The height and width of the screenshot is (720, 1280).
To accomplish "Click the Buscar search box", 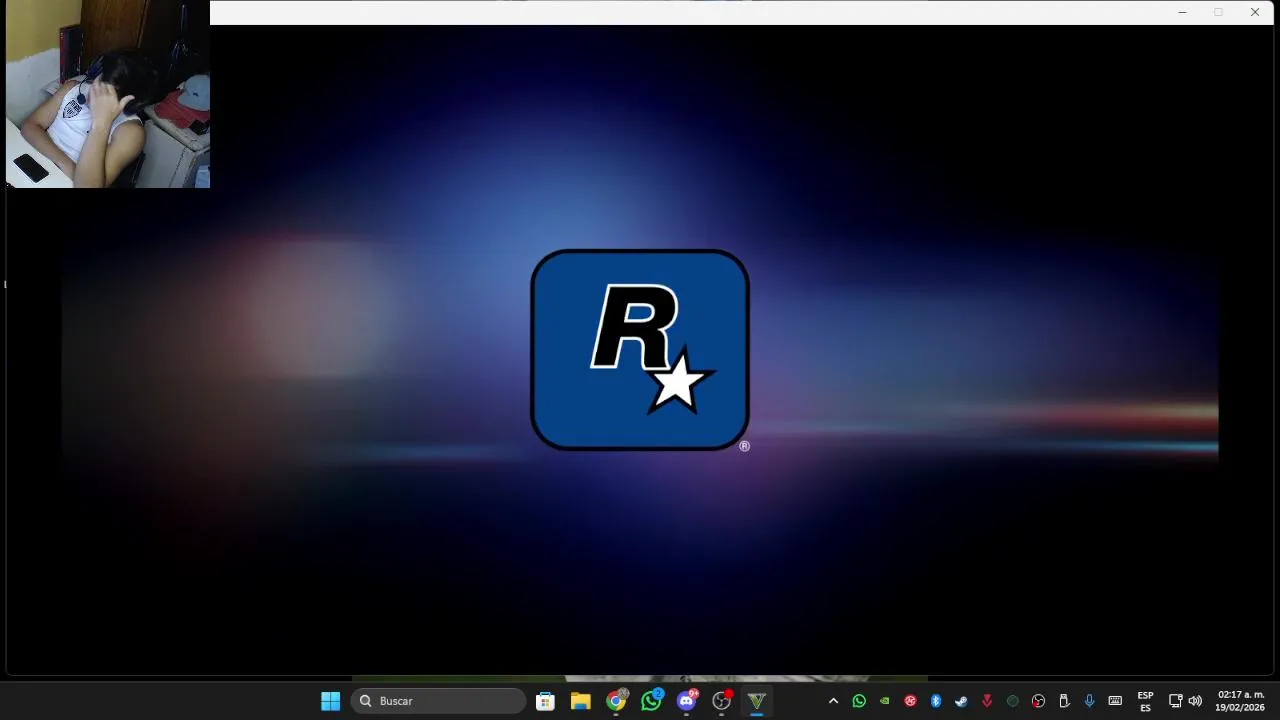I will click(438, 701).
